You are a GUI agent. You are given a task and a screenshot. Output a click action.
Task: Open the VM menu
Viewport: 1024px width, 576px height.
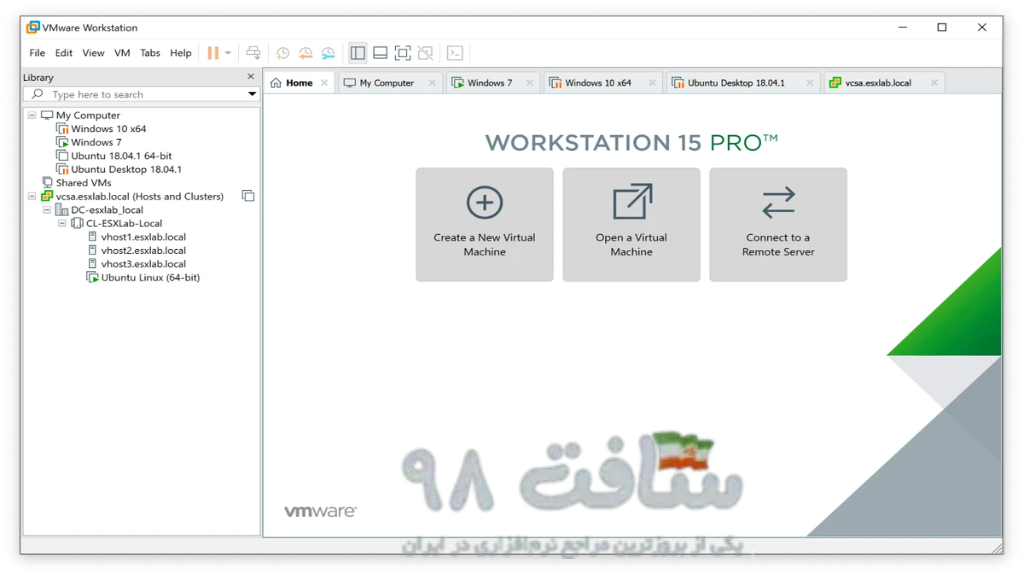[x=122, y=53]
